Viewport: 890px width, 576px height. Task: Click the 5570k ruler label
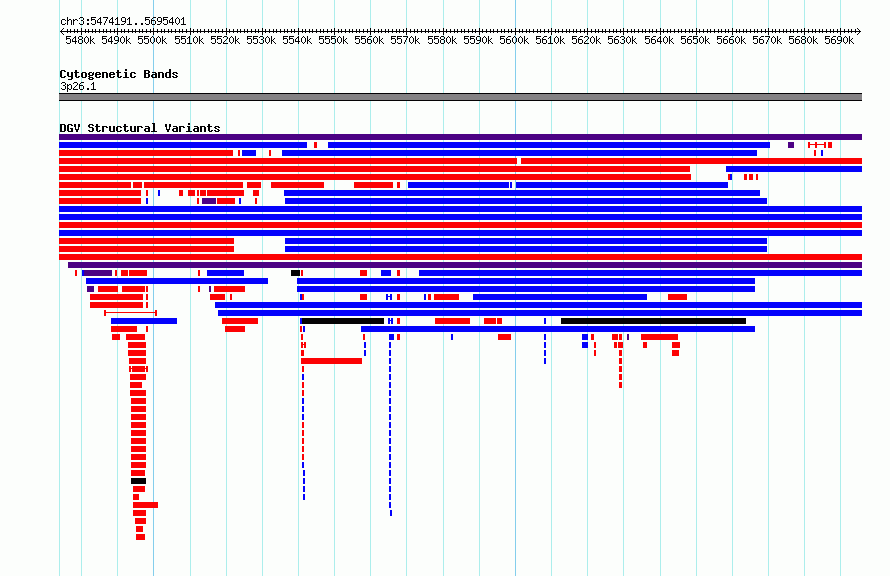coord(405,40)
